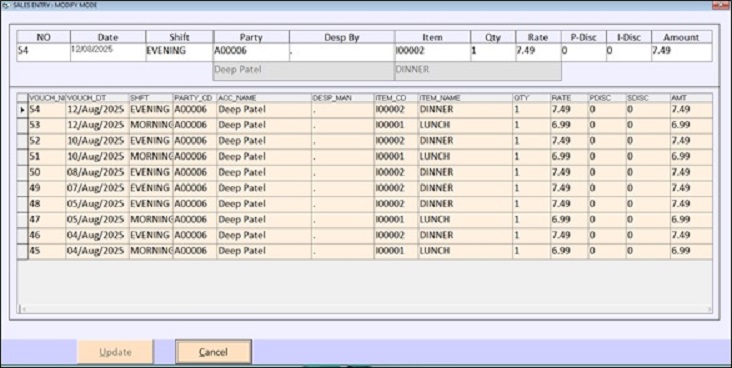Image resolution: width=732 pixels, height=368 pixels.
Task: Close the Sales Entry window
Action: tap(719, 5)
